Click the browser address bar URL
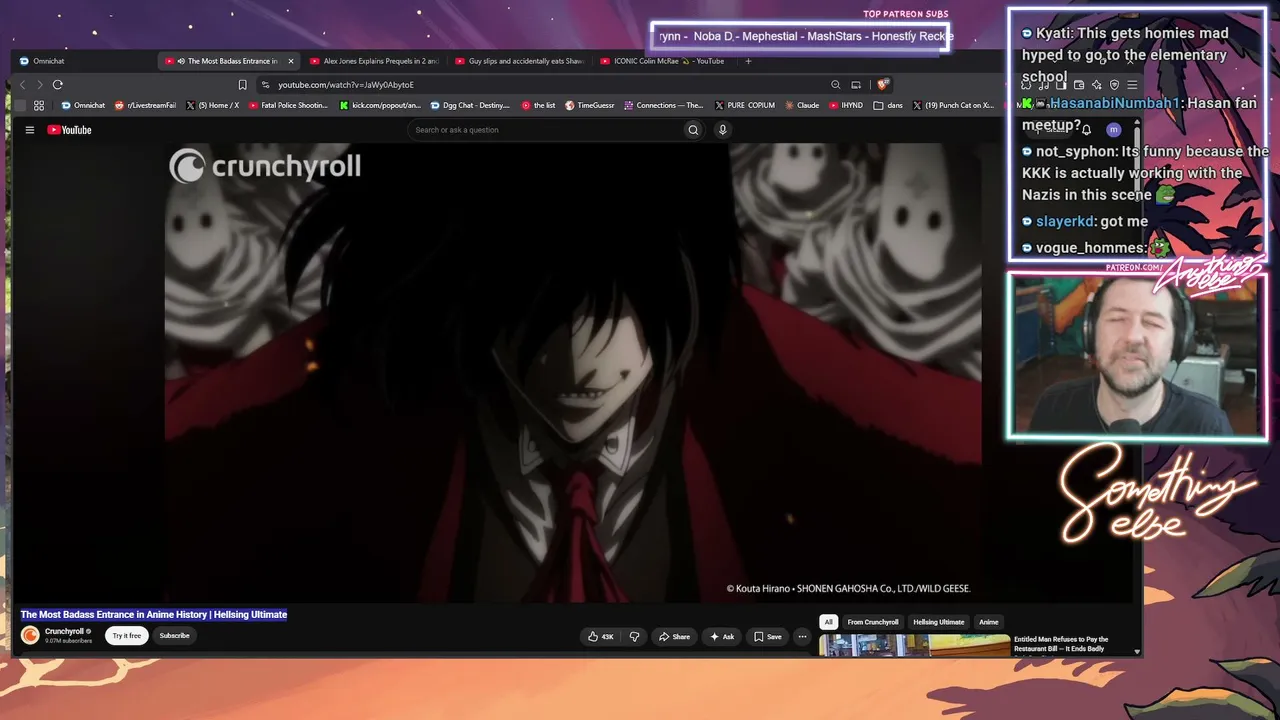 [345, 85]
